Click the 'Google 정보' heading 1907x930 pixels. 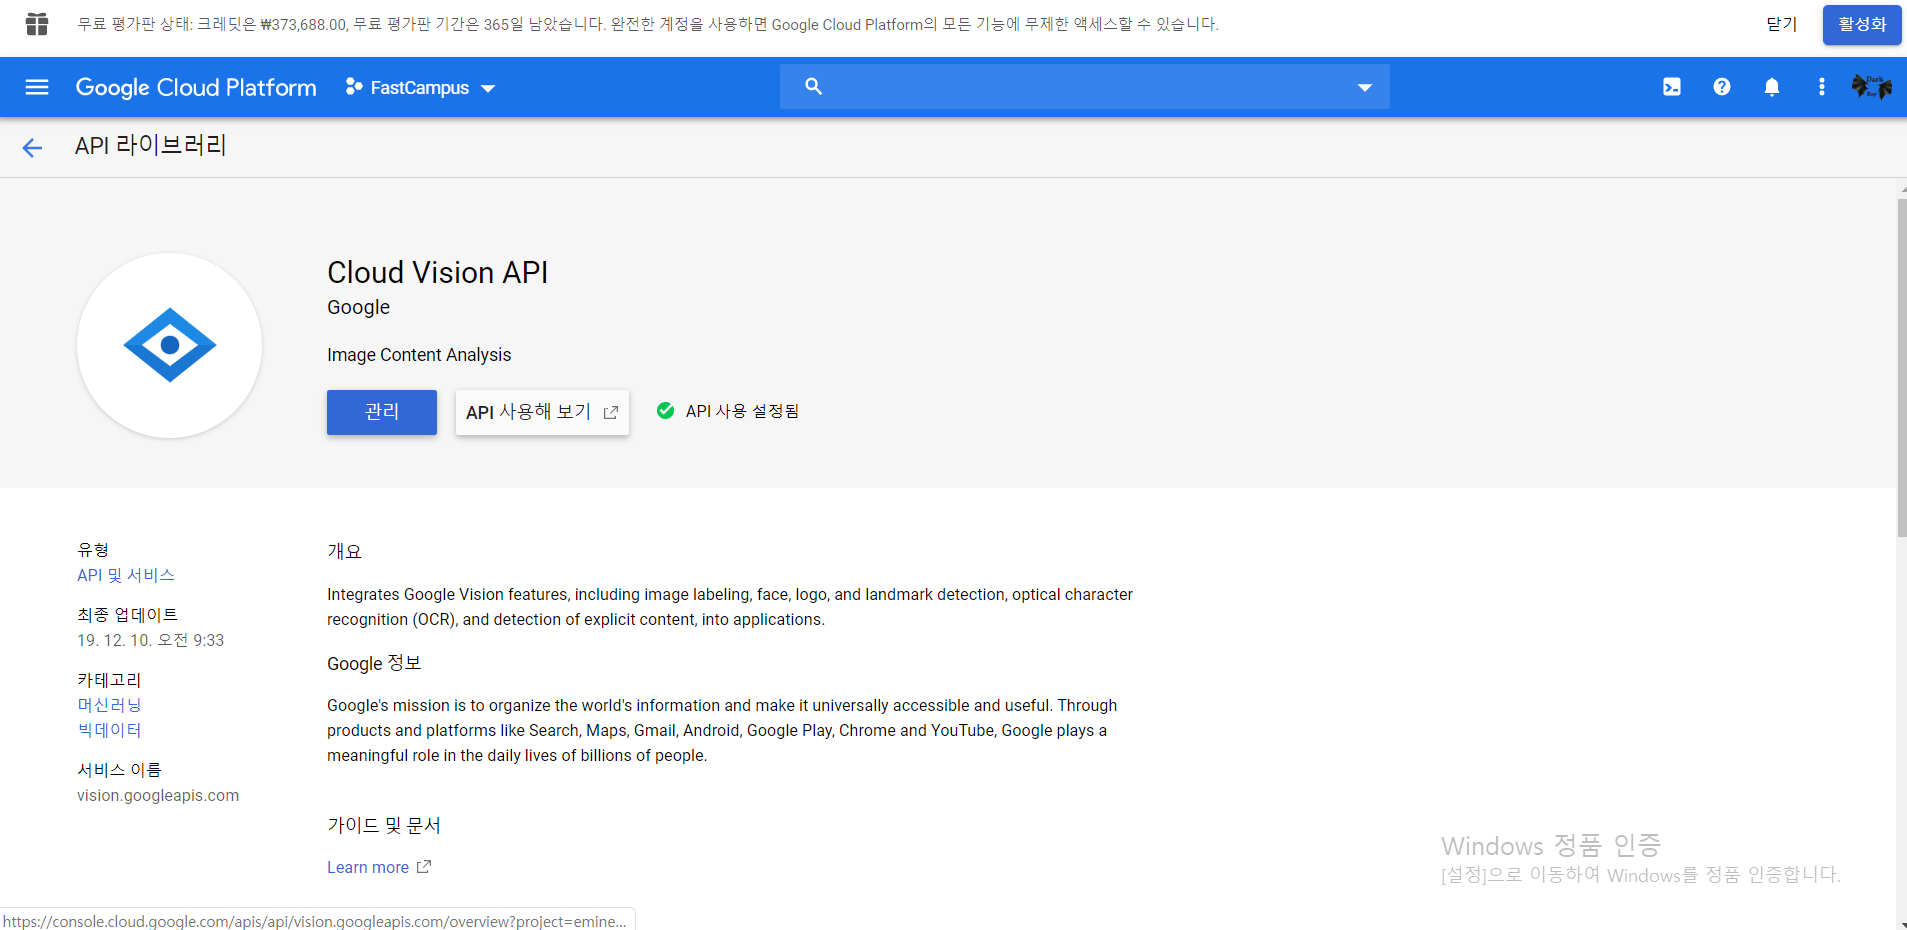374,663
